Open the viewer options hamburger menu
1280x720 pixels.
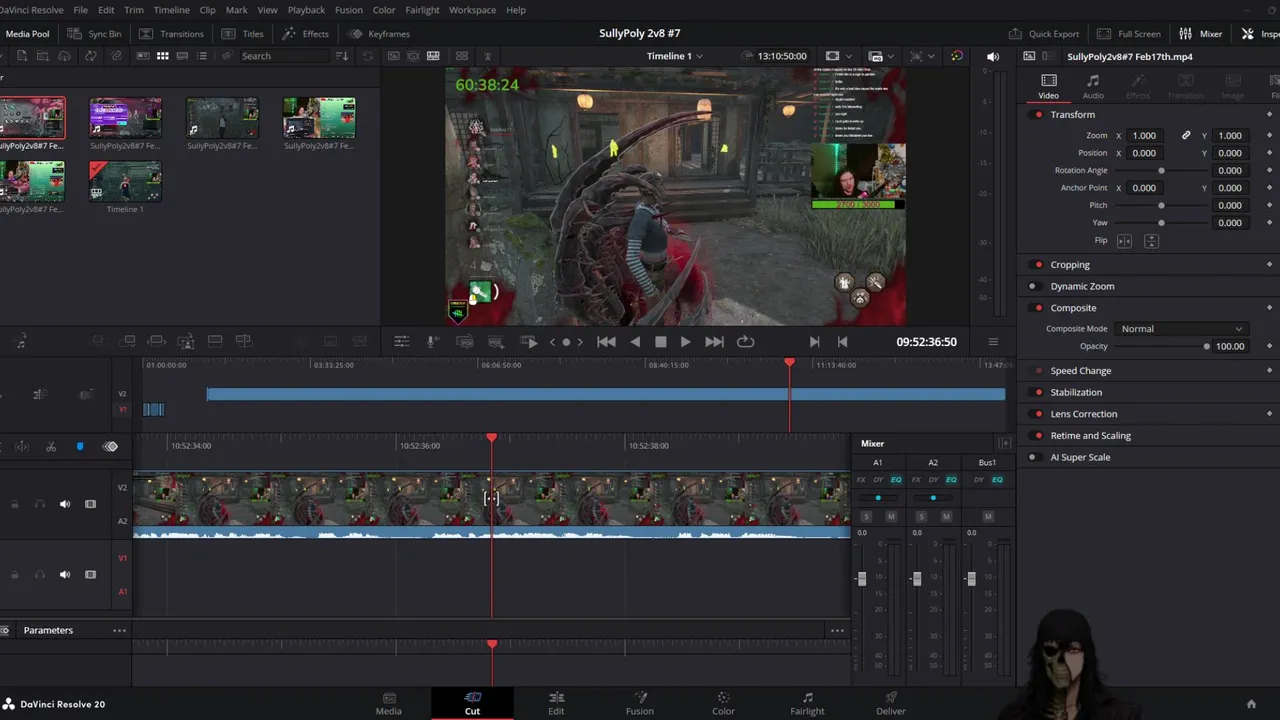993,342
